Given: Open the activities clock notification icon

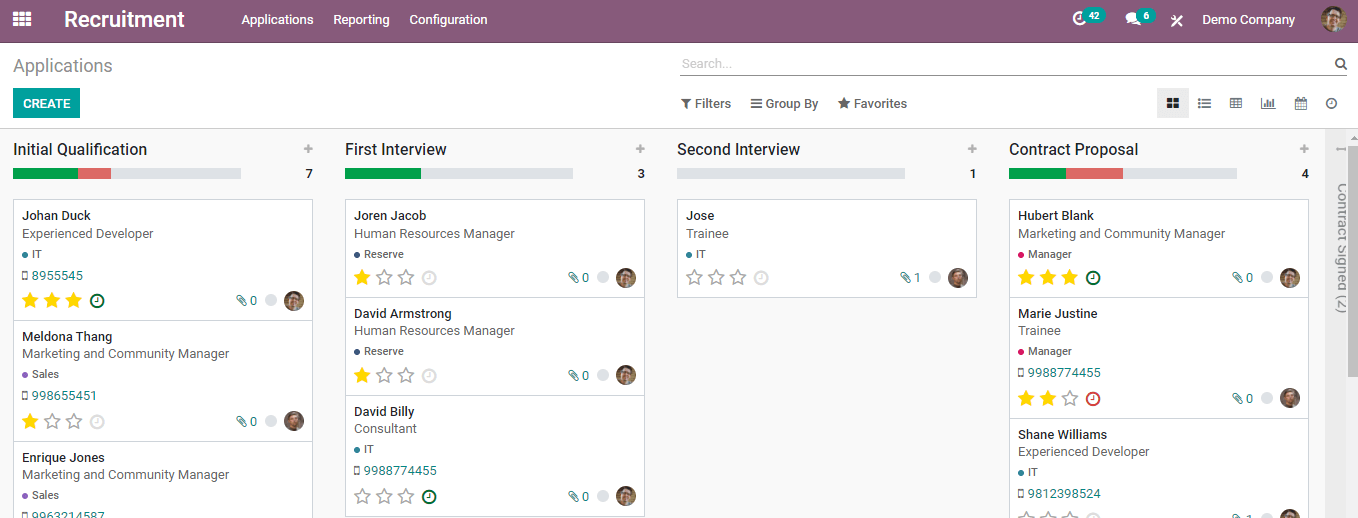Looking at the screenshot, I should click(1079, 19).
